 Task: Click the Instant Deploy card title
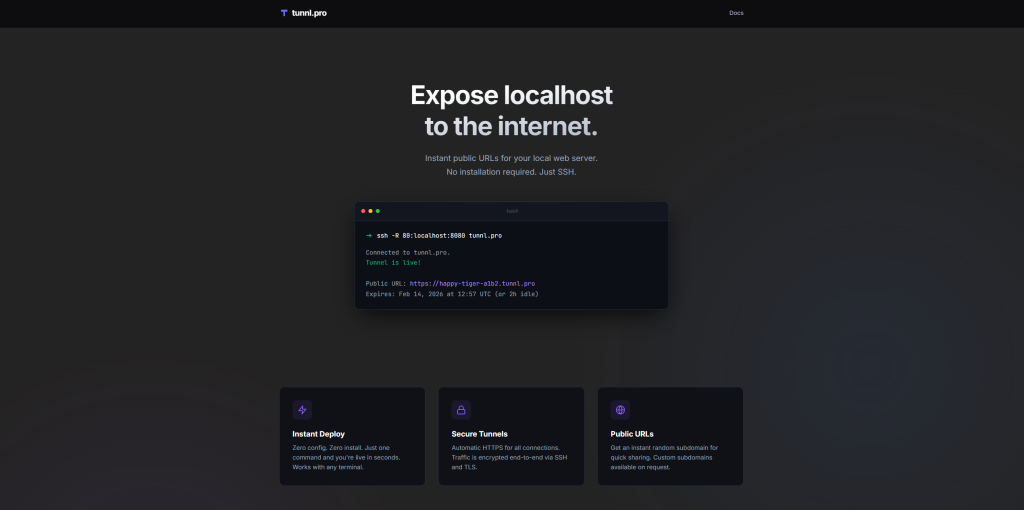319,434
